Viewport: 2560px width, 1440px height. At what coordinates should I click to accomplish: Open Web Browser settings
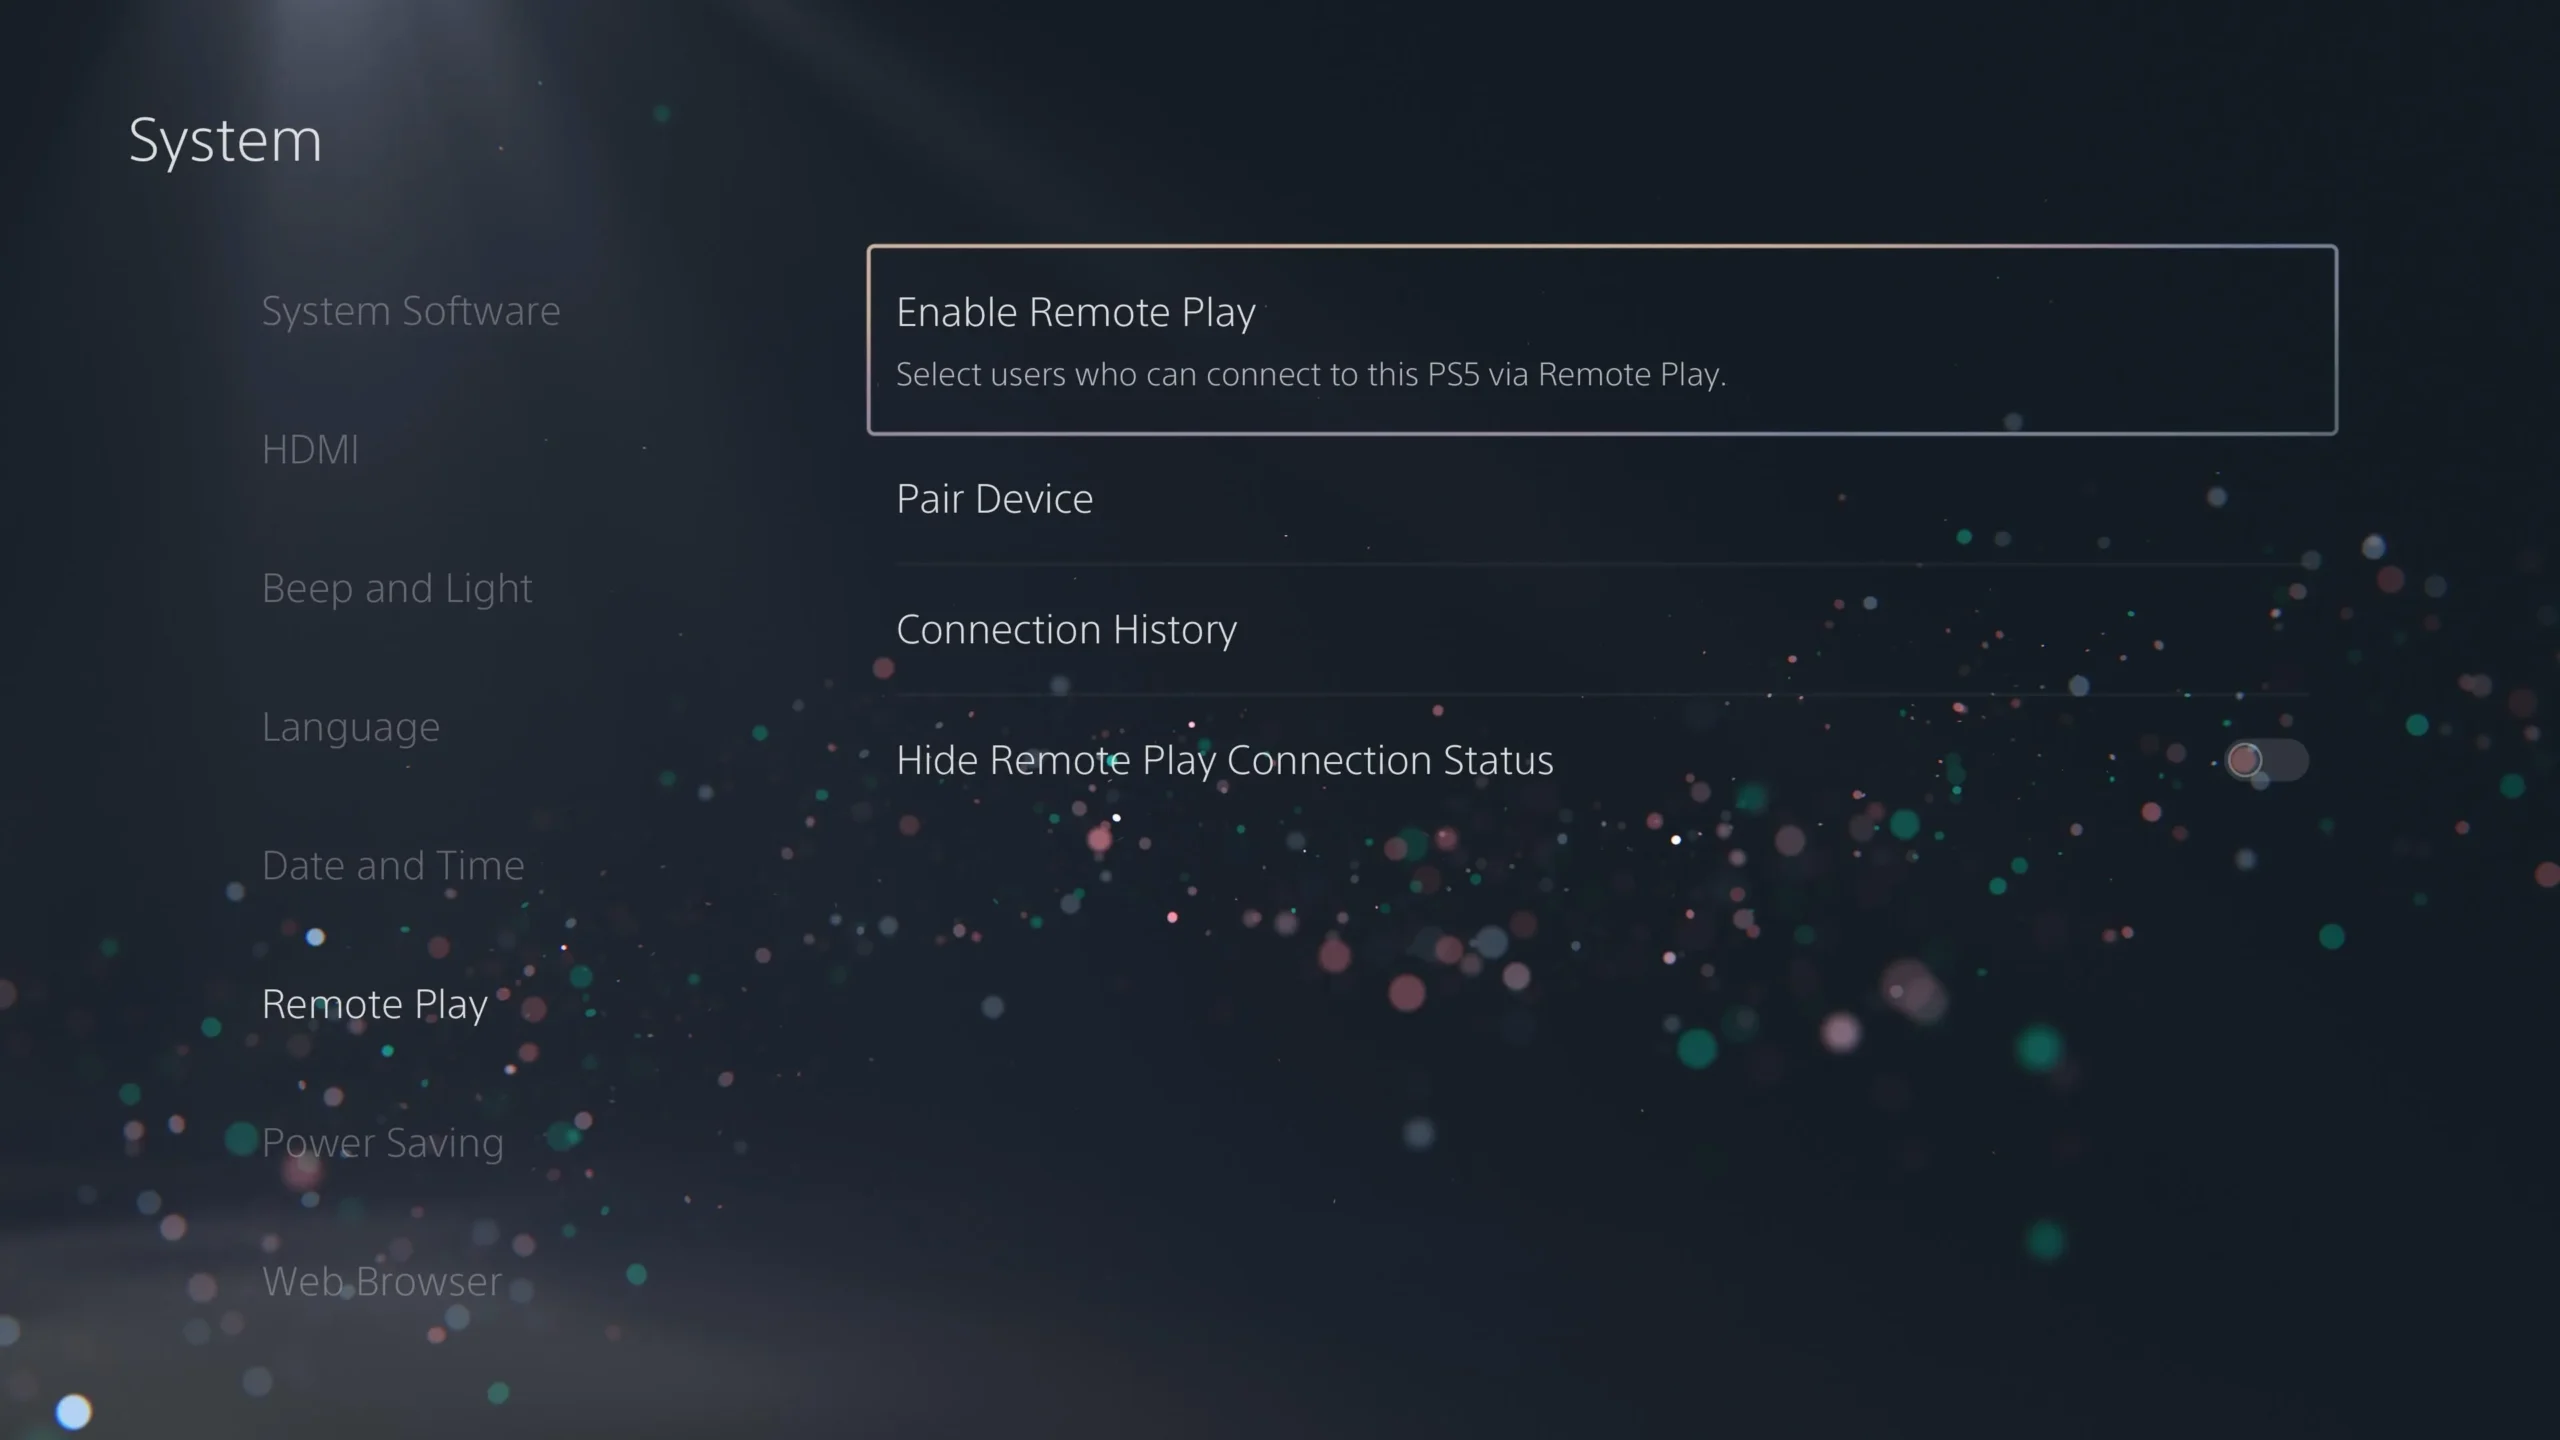tap(383, 1280)
